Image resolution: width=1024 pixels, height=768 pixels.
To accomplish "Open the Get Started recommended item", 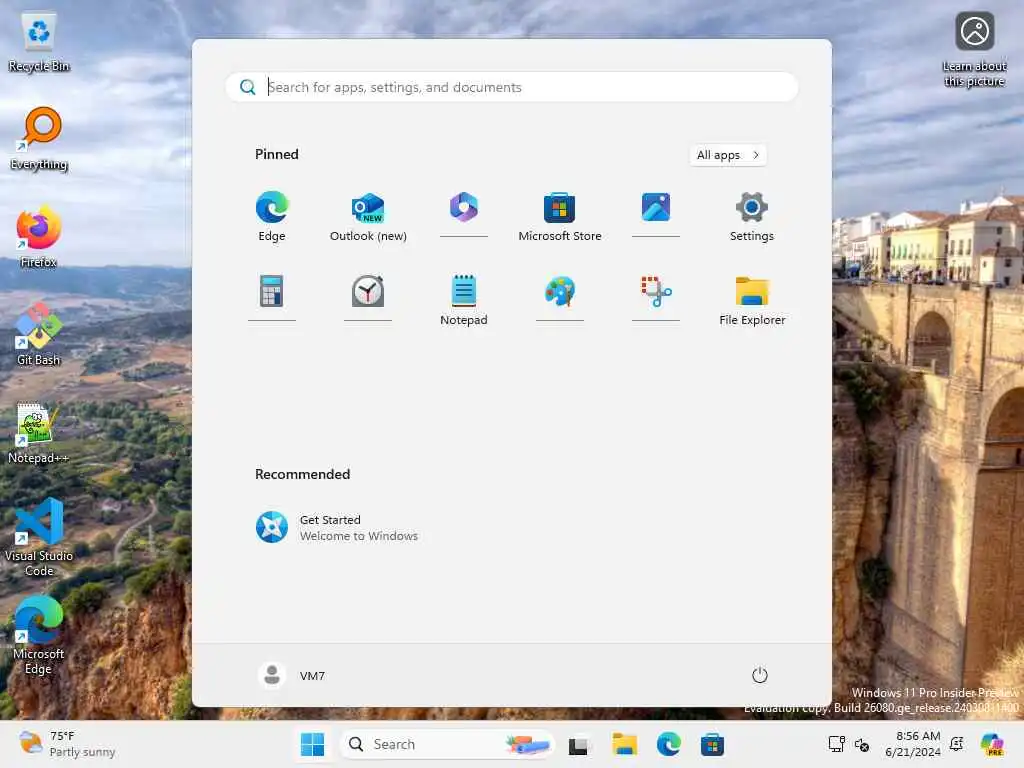I will click(336, 528).
